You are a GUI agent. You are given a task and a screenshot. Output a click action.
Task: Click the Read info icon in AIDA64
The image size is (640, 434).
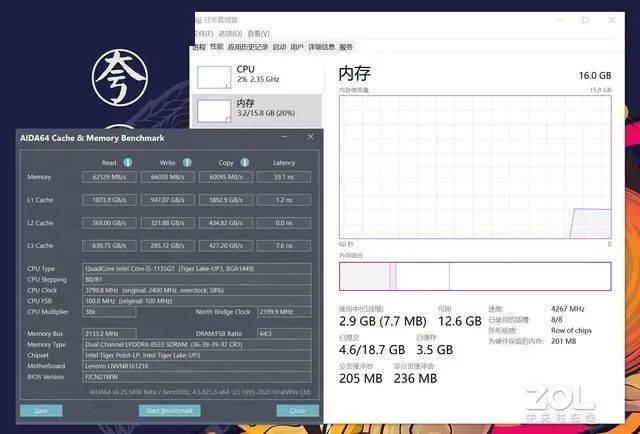[128, 162]
